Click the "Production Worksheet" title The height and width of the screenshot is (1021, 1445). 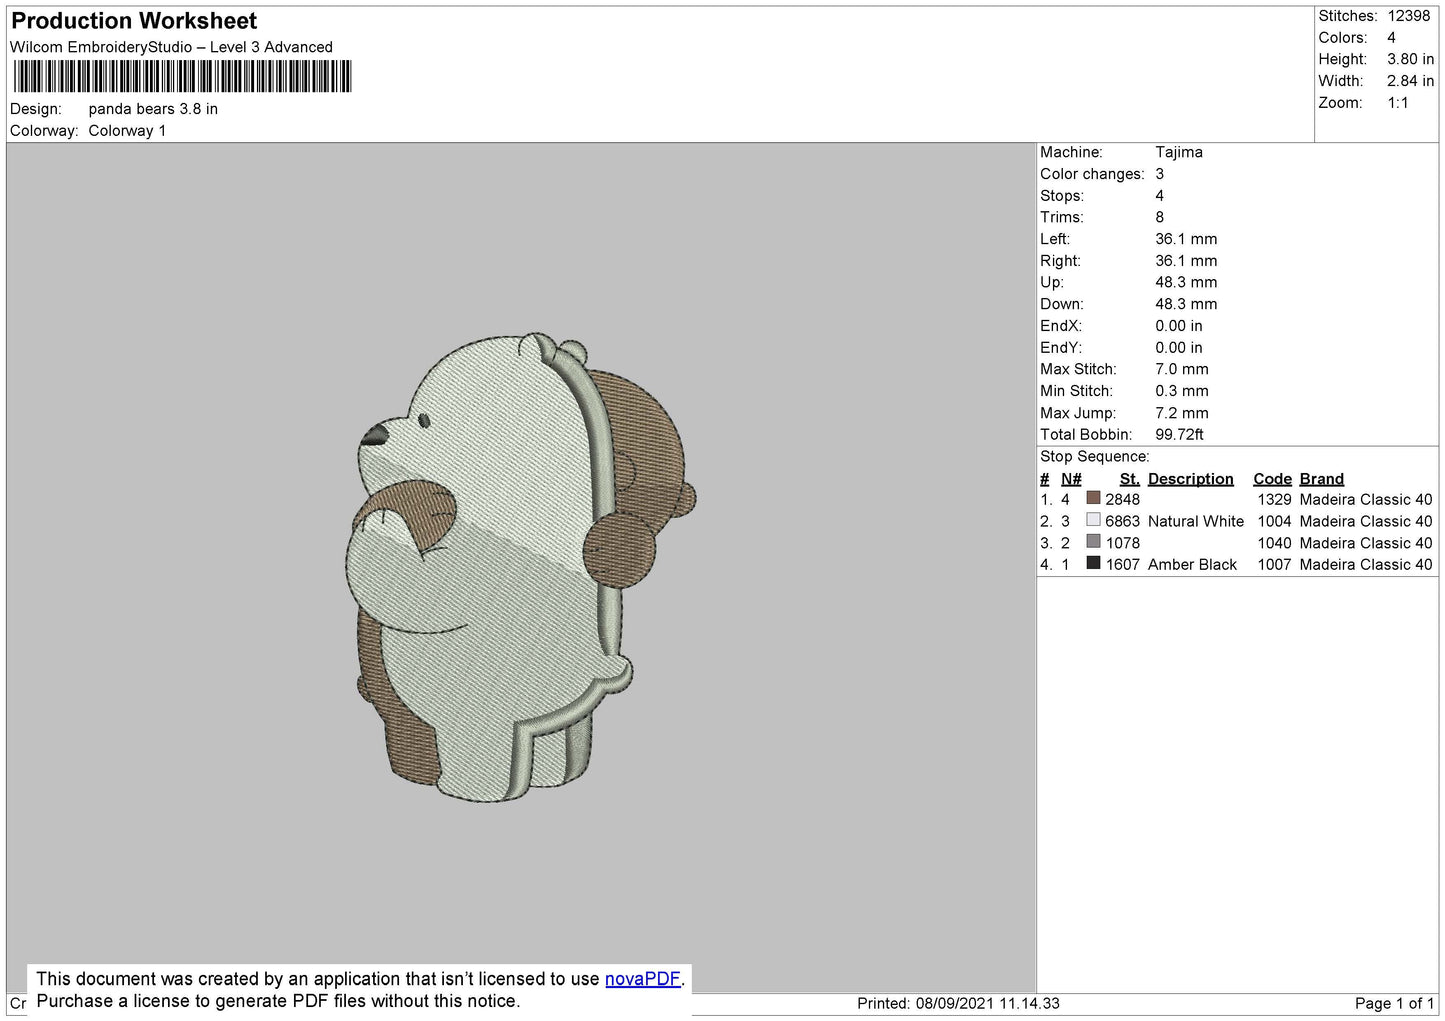point(134,21)
